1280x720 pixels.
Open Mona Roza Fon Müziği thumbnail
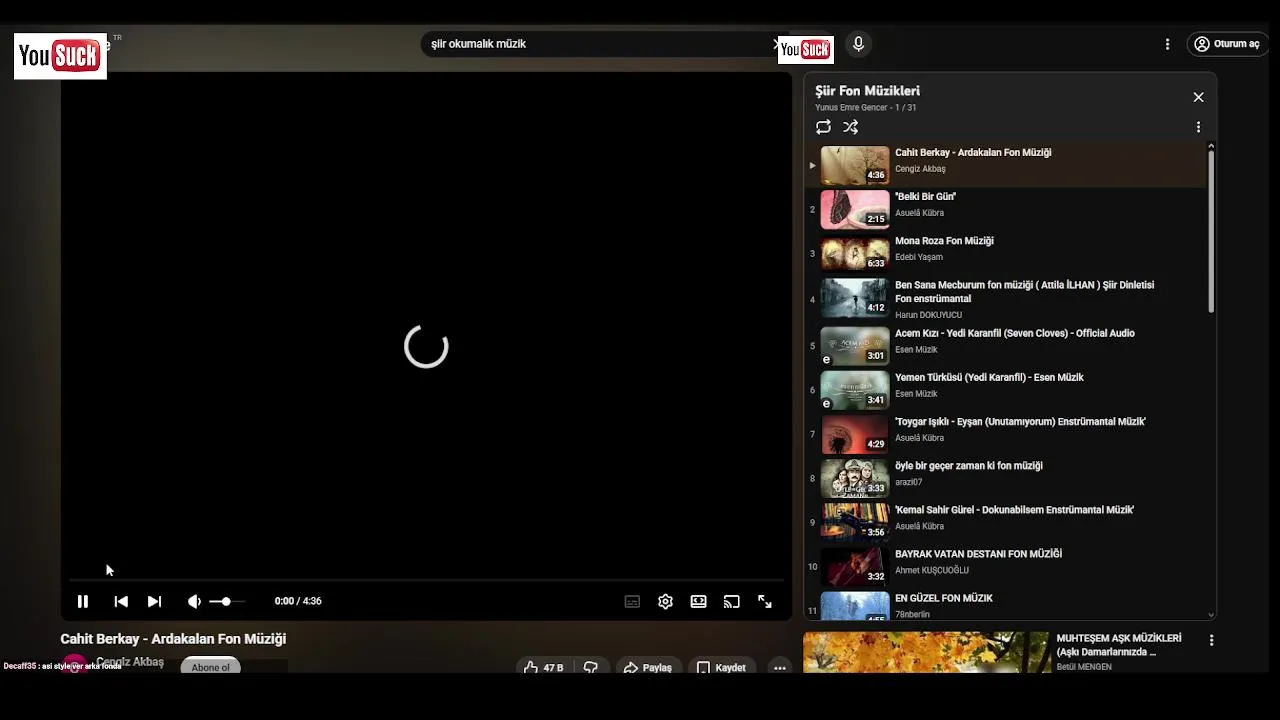click(x=855, y=253)
